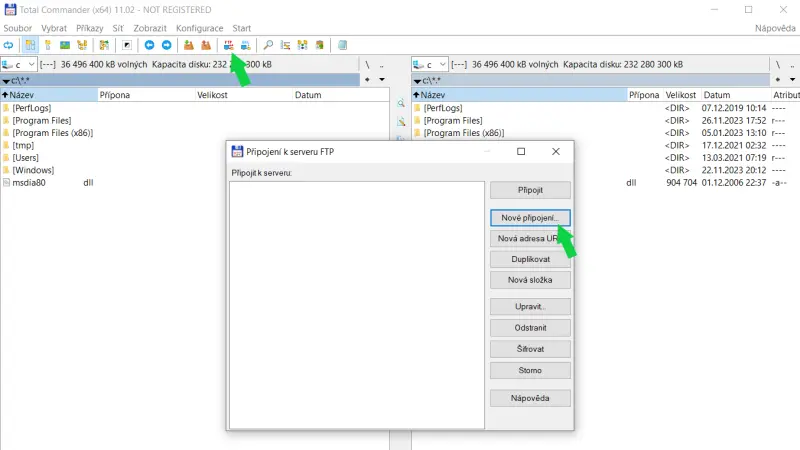Image resolution: width=800 pixels, height=450 pixels.
Task: Expand left panel directory history arrow
Action: [382, 80]
